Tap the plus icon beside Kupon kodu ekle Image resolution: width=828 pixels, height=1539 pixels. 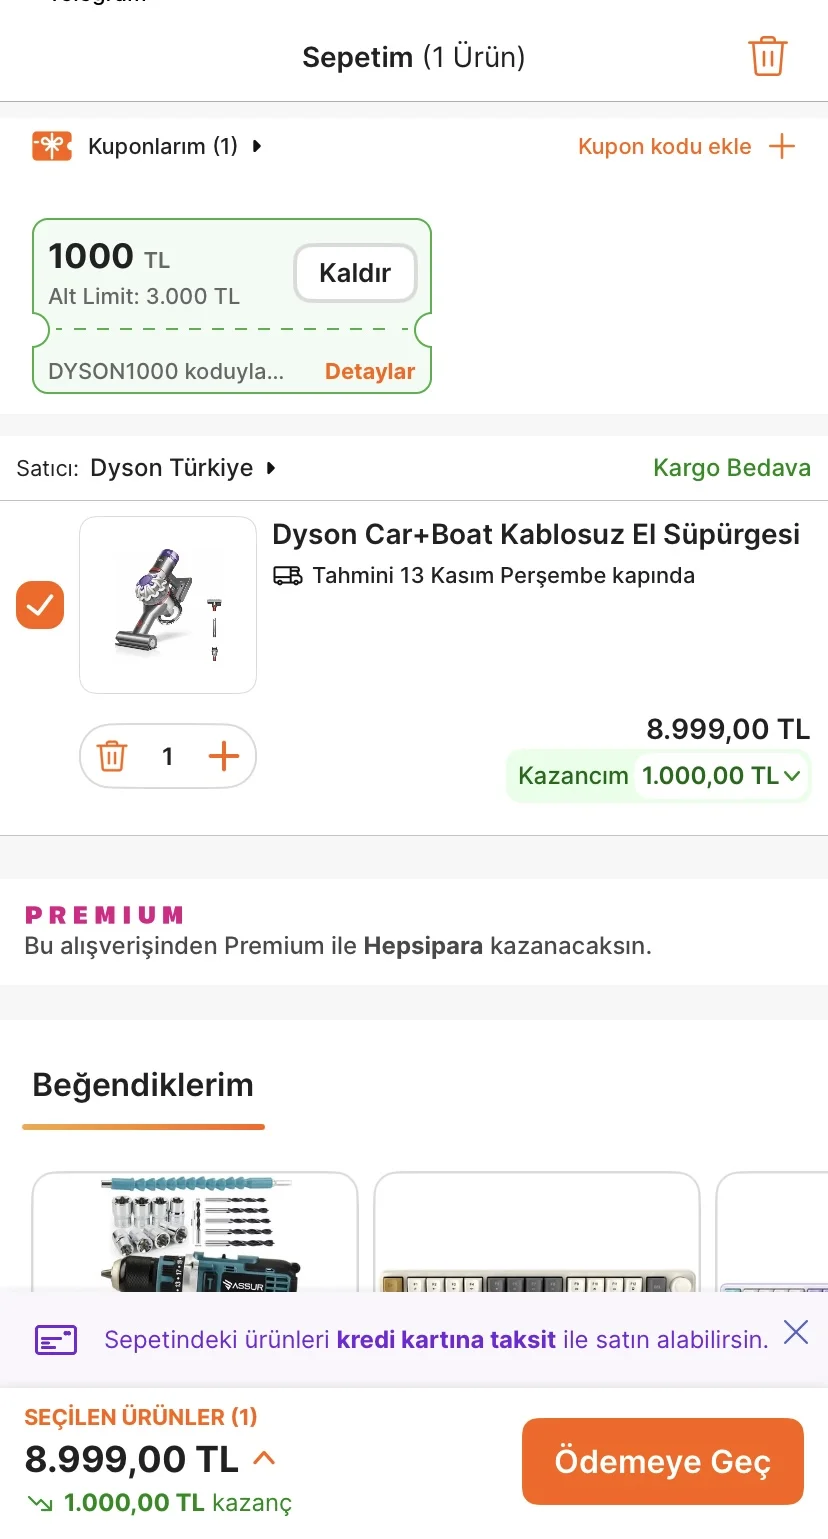coord(782,146)
